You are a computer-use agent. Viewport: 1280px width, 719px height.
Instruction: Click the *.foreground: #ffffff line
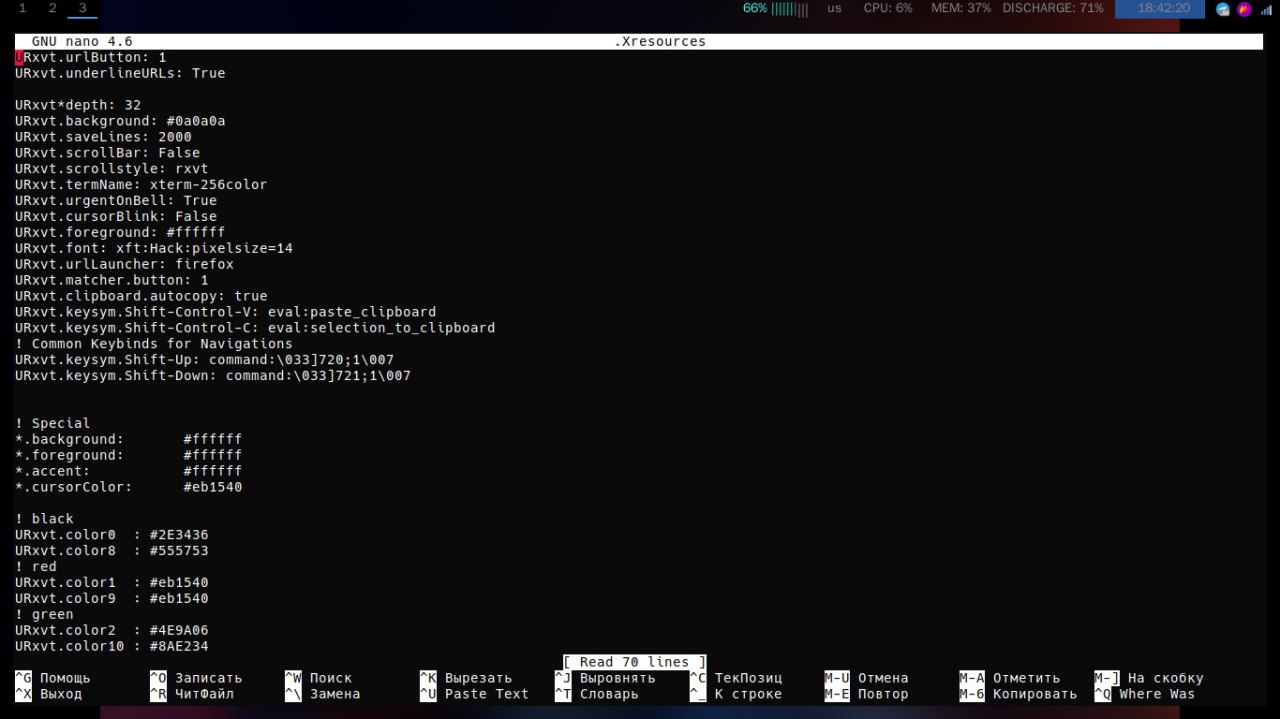[129, 455]
